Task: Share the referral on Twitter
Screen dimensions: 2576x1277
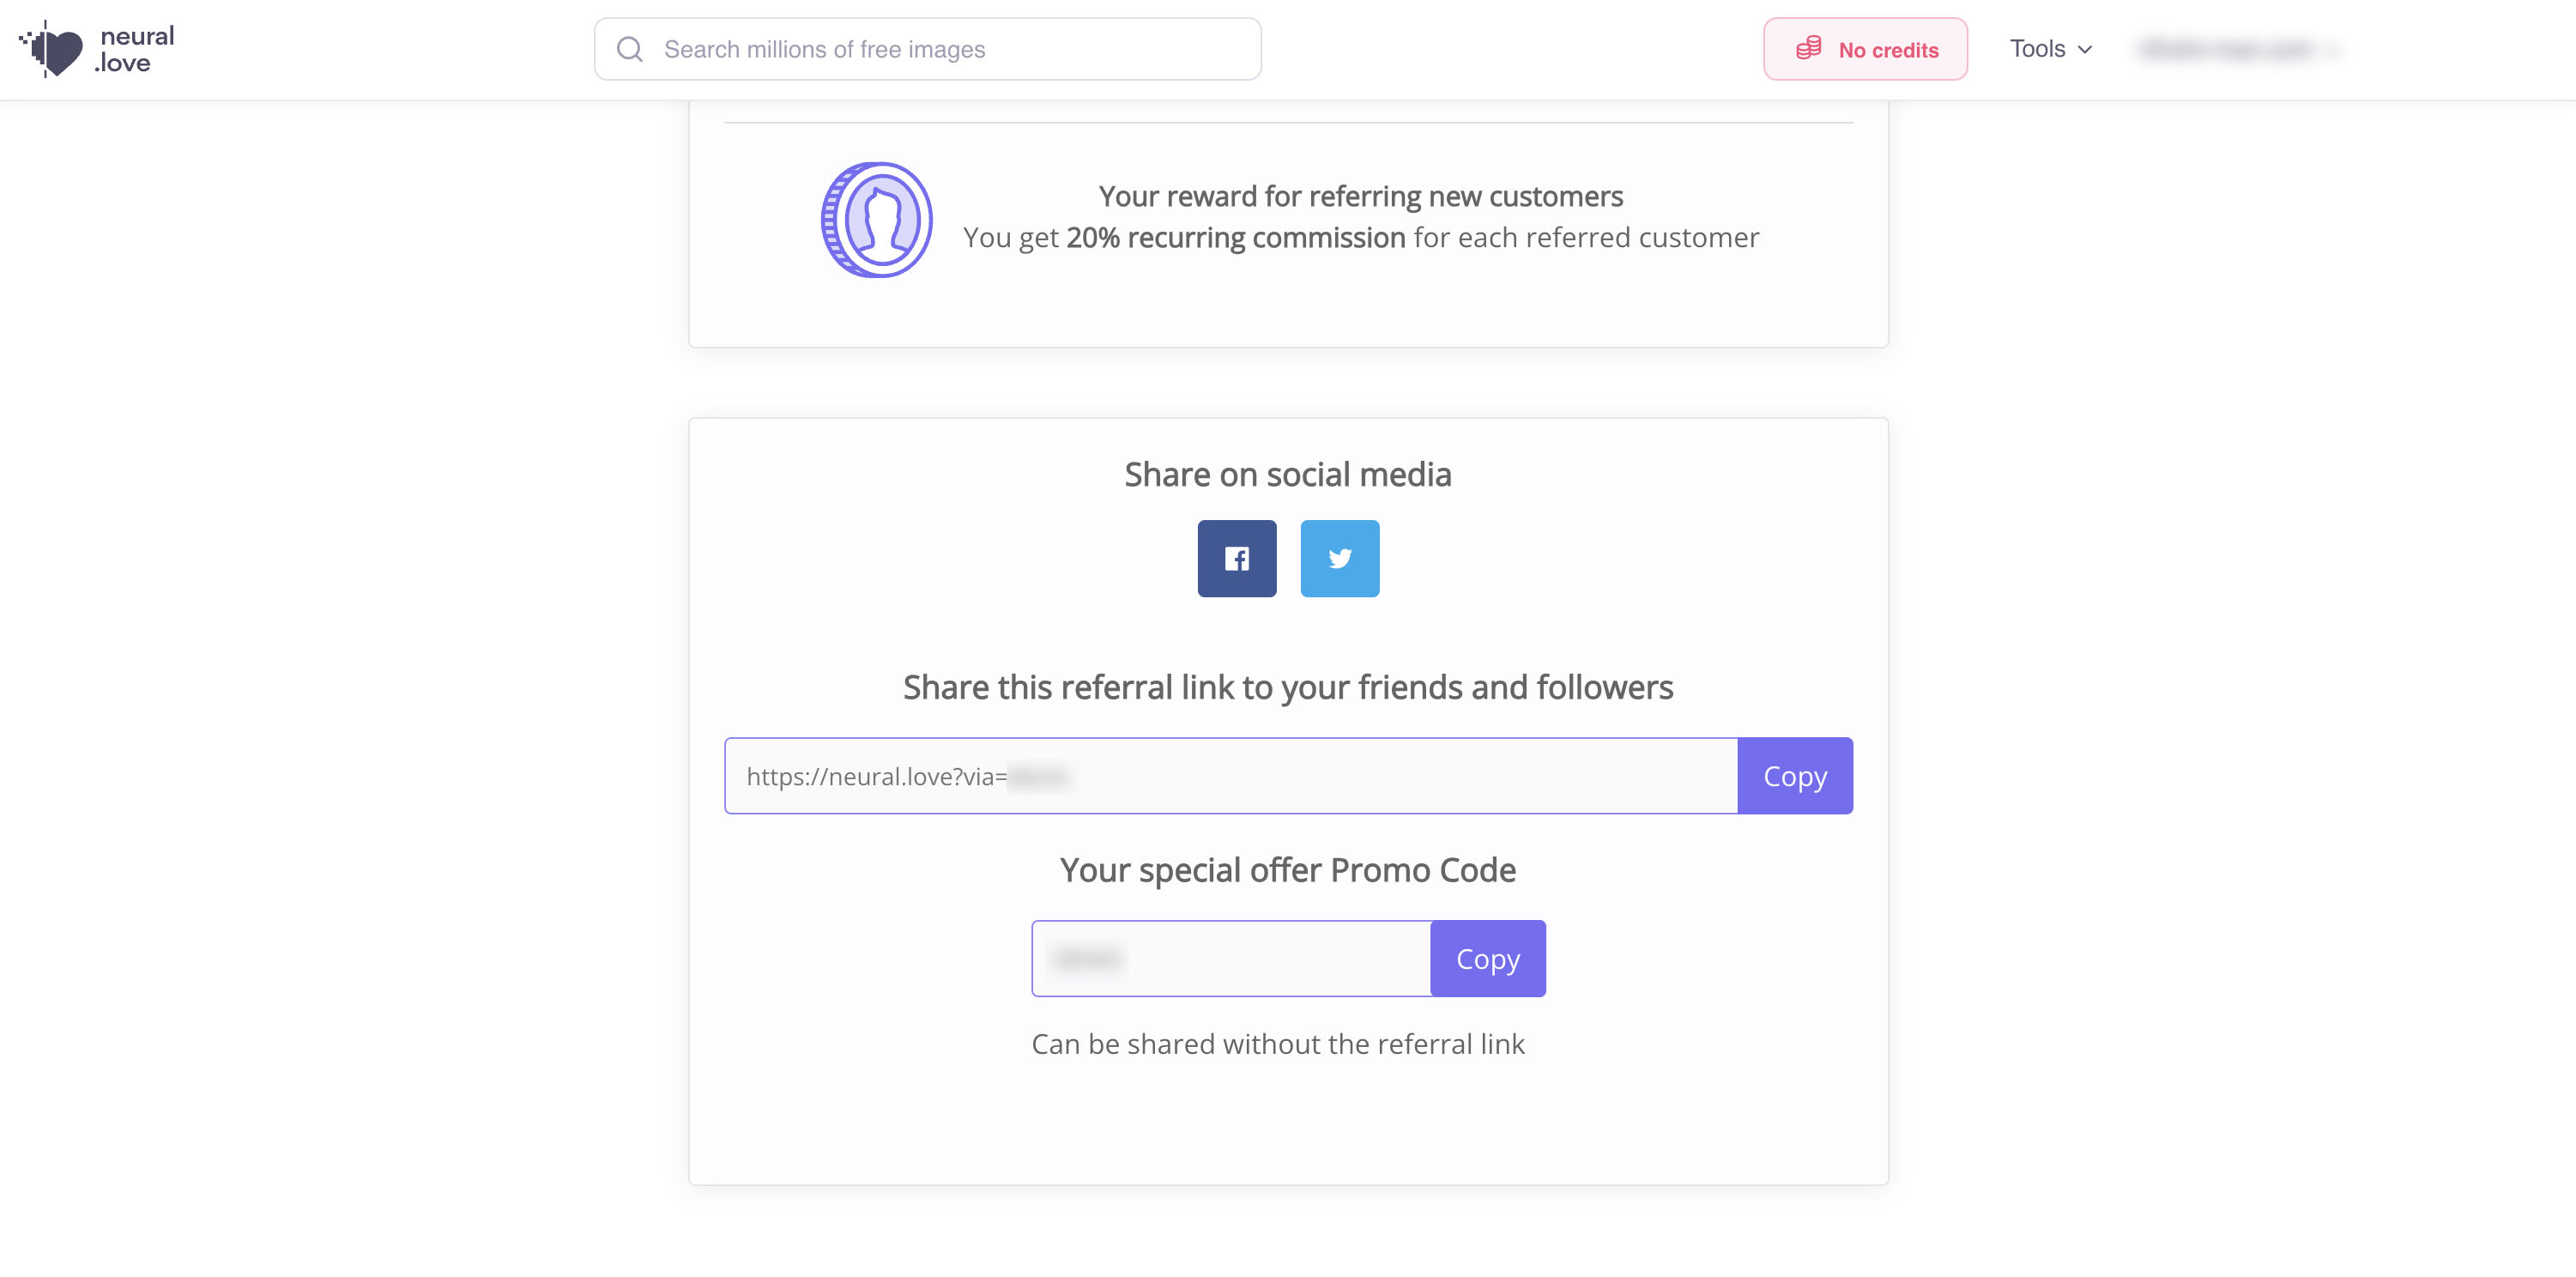Action: pyautogui.click(x=1339, y=558)
